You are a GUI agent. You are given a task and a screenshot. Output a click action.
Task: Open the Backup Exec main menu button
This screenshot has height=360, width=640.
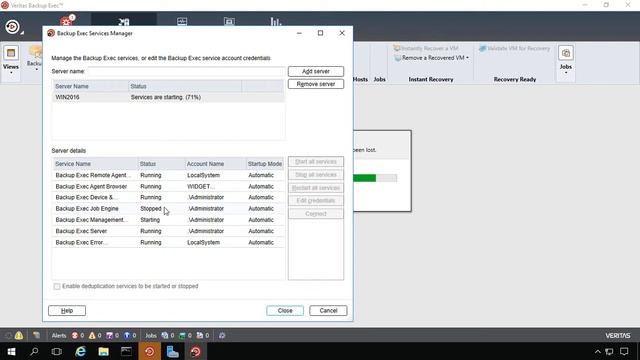pyautogui.click(x=12, y=27)
